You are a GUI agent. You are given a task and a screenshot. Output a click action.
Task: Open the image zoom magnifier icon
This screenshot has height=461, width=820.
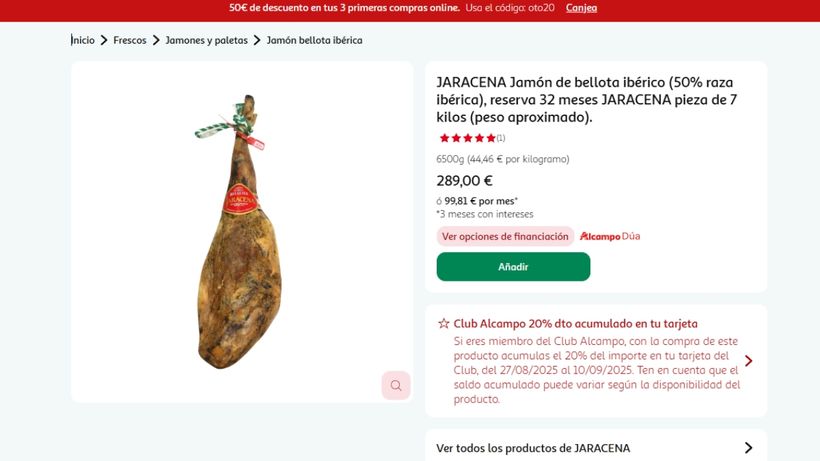pyautogui.click(x=396, y=386)
